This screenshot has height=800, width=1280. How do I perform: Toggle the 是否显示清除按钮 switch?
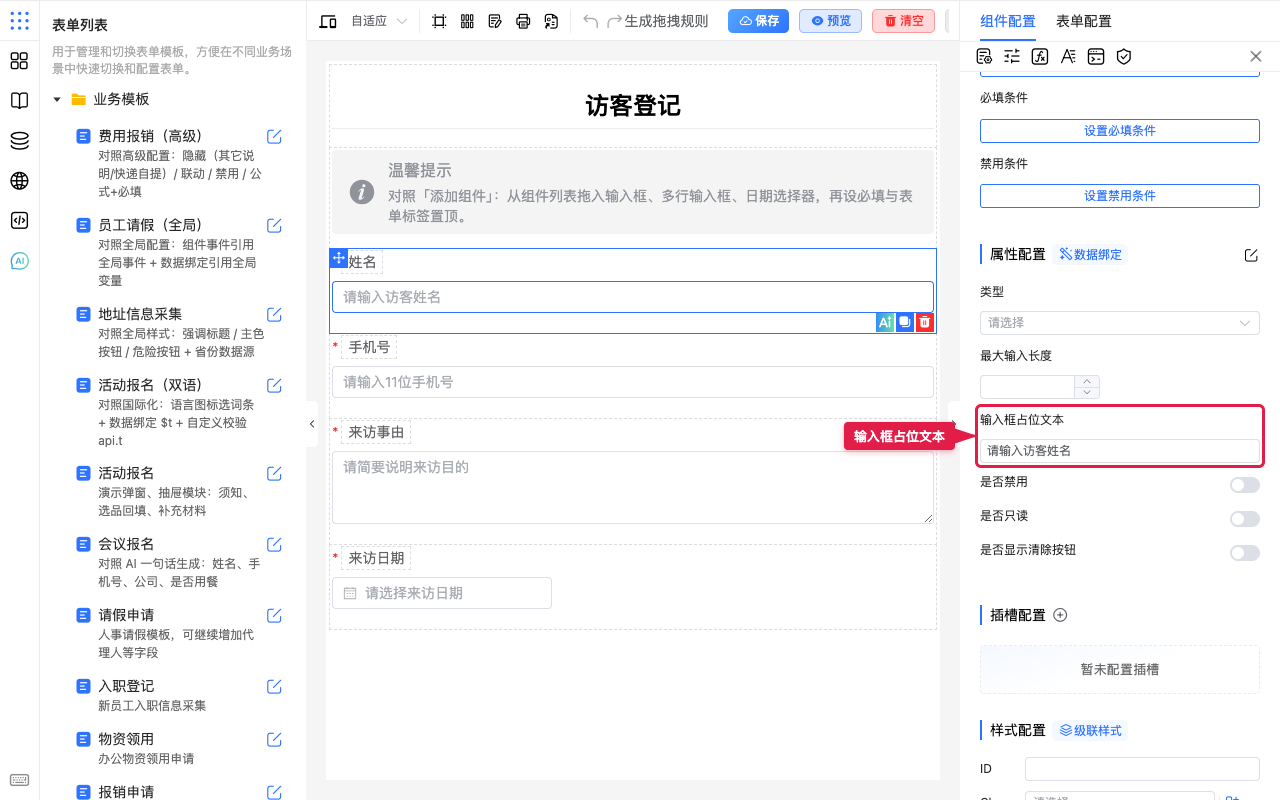pyautogui.click(x=1245, y=553)
